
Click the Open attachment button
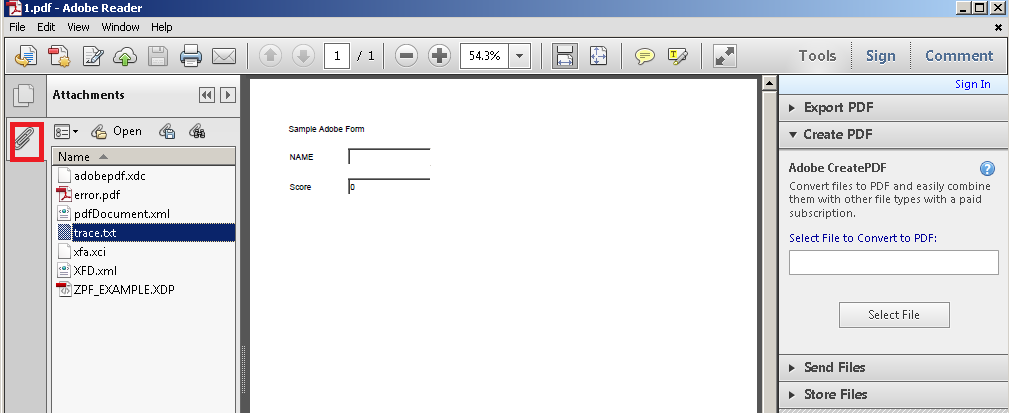tap(116, 131)
